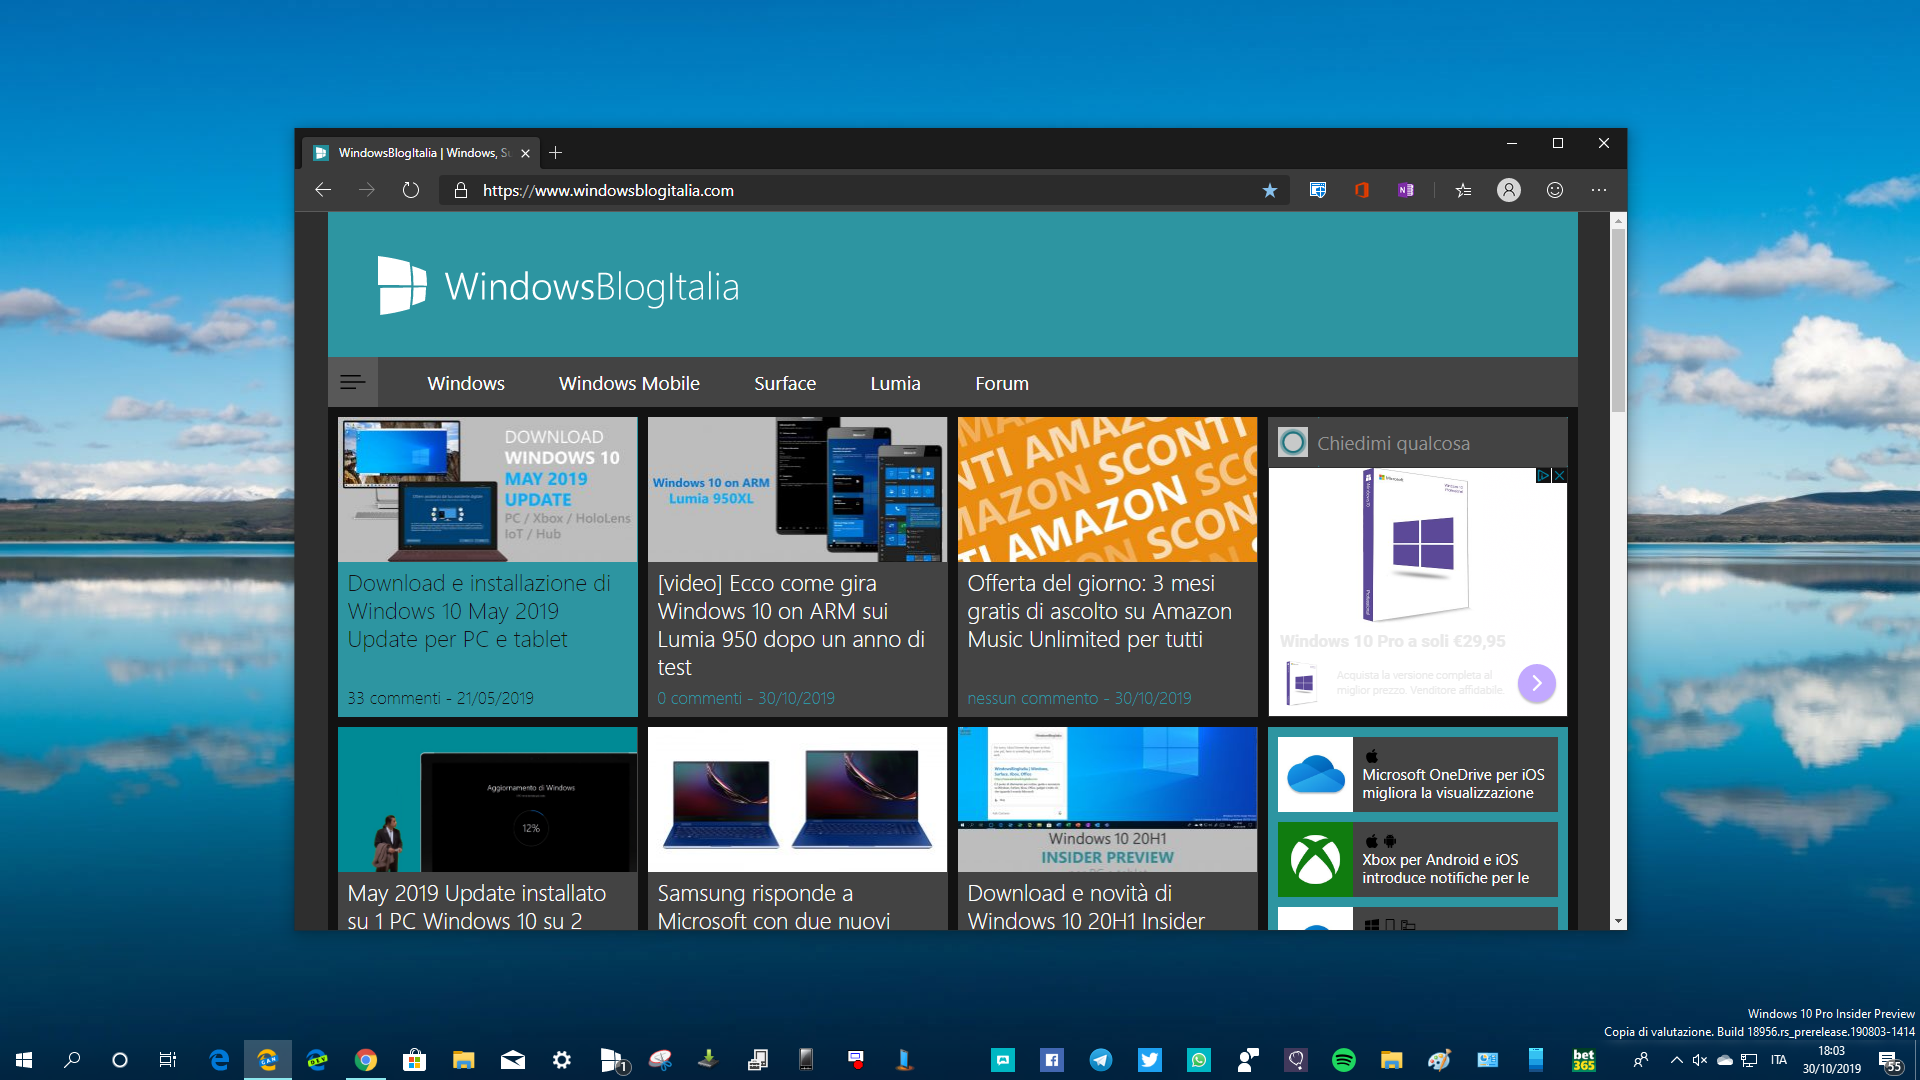
Task: View site security padlock info
Action: coord(461,190)
